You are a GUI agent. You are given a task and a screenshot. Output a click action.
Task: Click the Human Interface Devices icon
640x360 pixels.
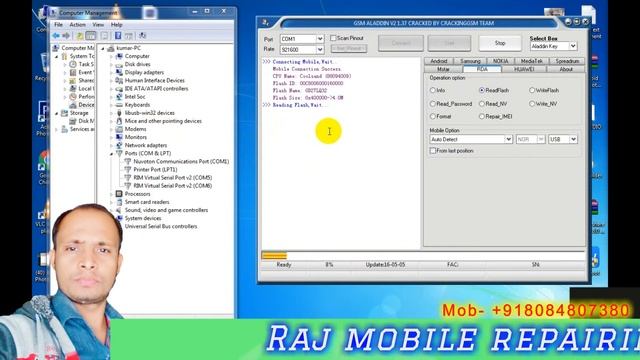click(x=119, y=80)
